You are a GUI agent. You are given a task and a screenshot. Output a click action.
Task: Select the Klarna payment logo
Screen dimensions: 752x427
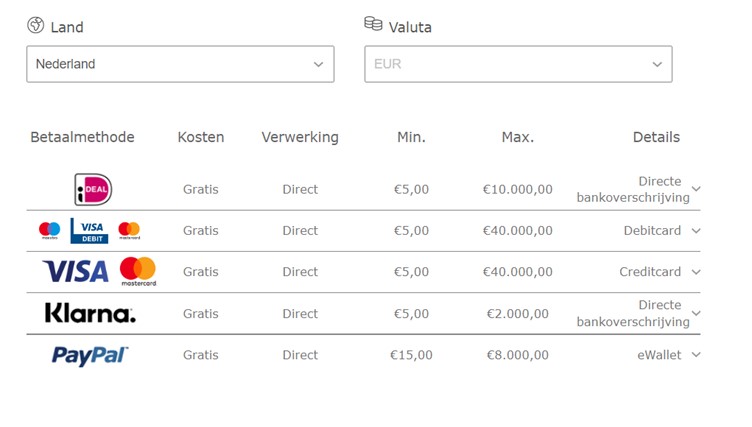click(x=90, y=313)
